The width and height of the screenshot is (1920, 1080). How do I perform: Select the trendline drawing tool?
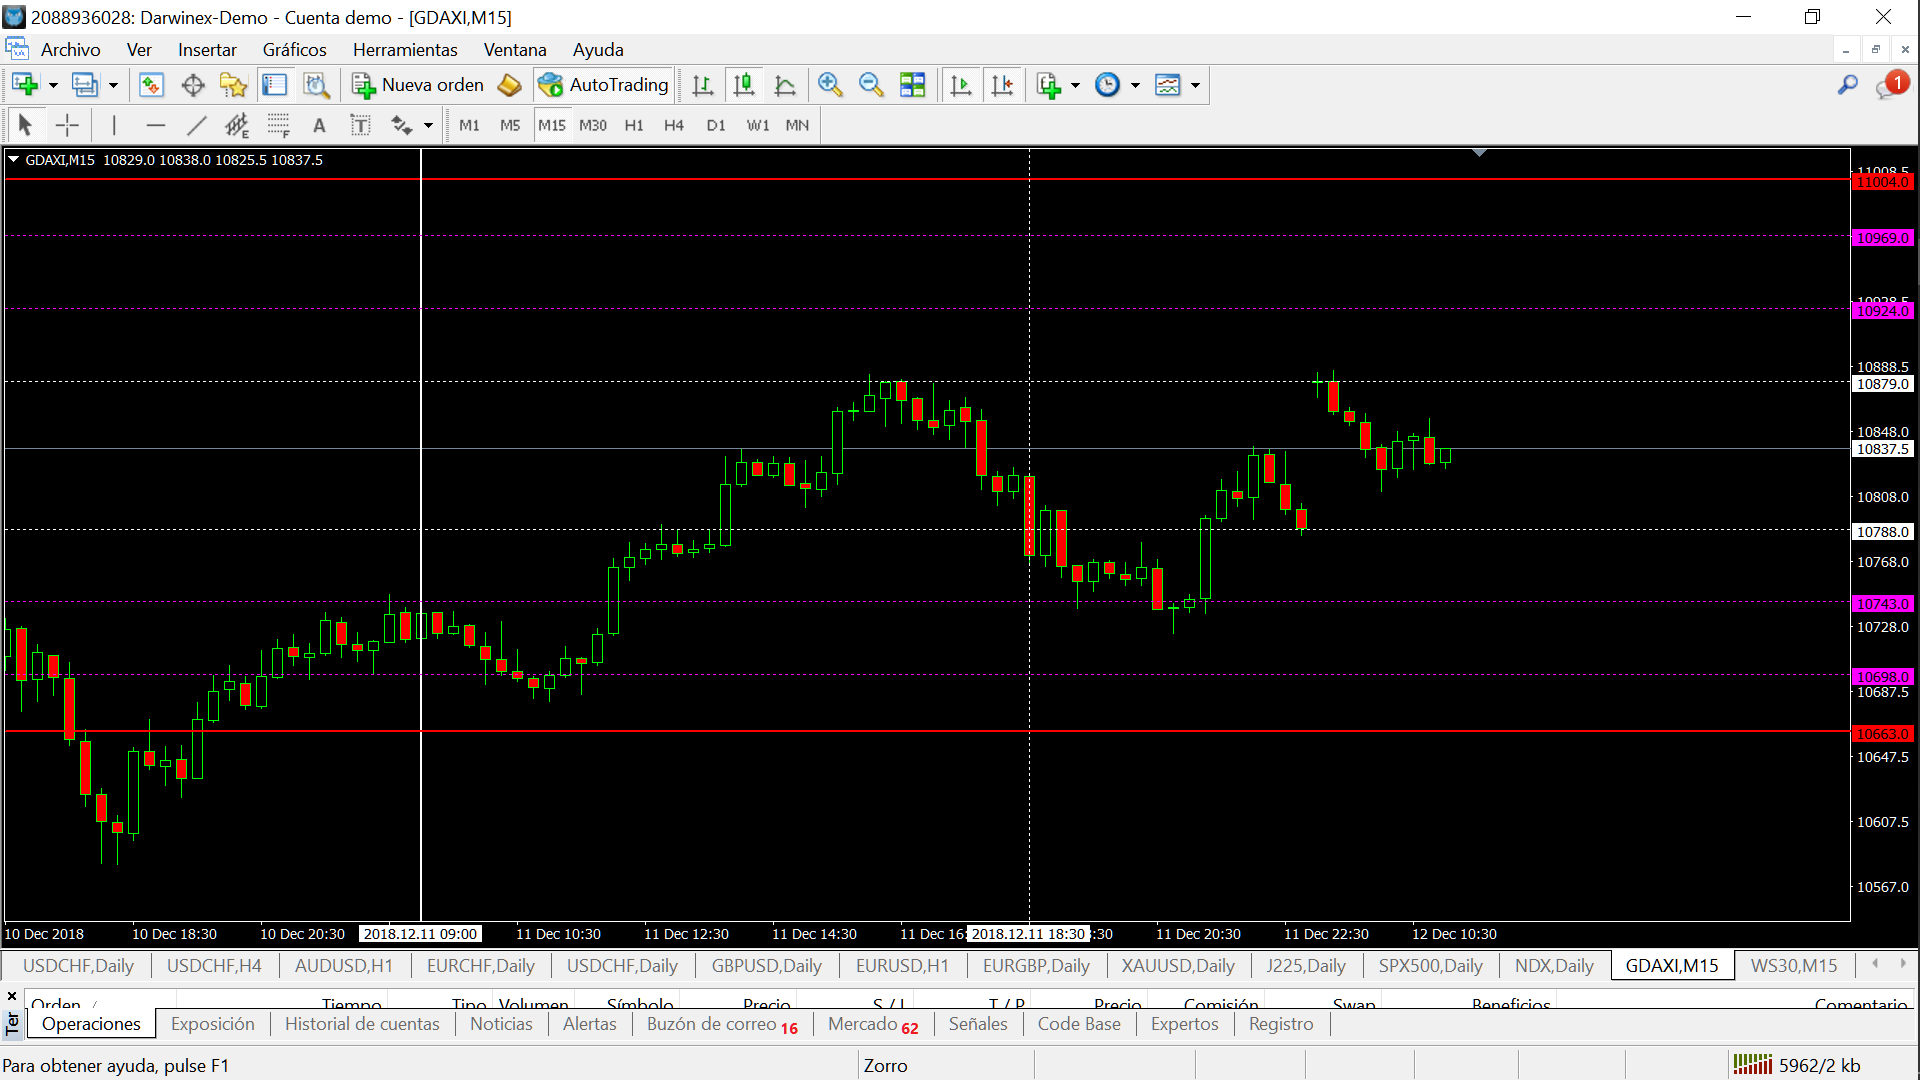[196, 125]
